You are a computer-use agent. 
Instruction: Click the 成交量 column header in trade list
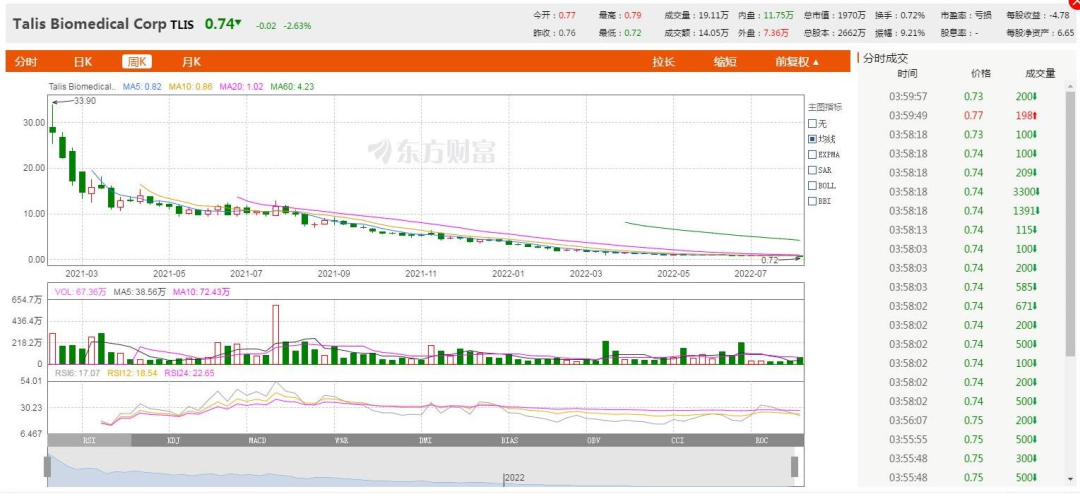click(x=1041, y=74)
